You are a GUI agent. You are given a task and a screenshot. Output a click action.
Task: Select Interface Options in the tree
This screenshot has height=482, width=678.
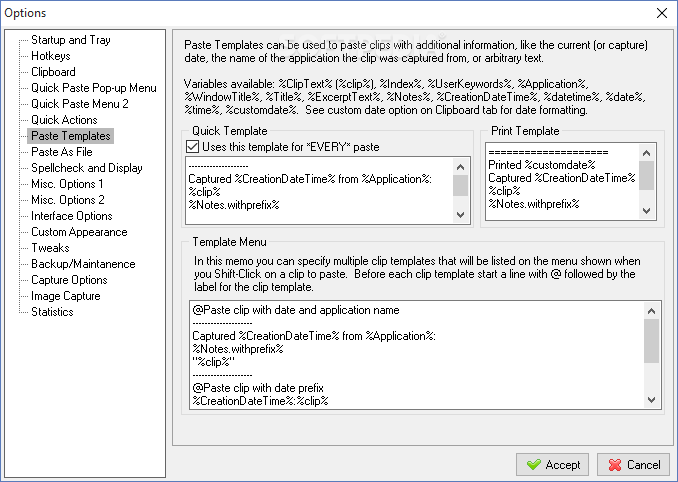(x=71, y=216)
